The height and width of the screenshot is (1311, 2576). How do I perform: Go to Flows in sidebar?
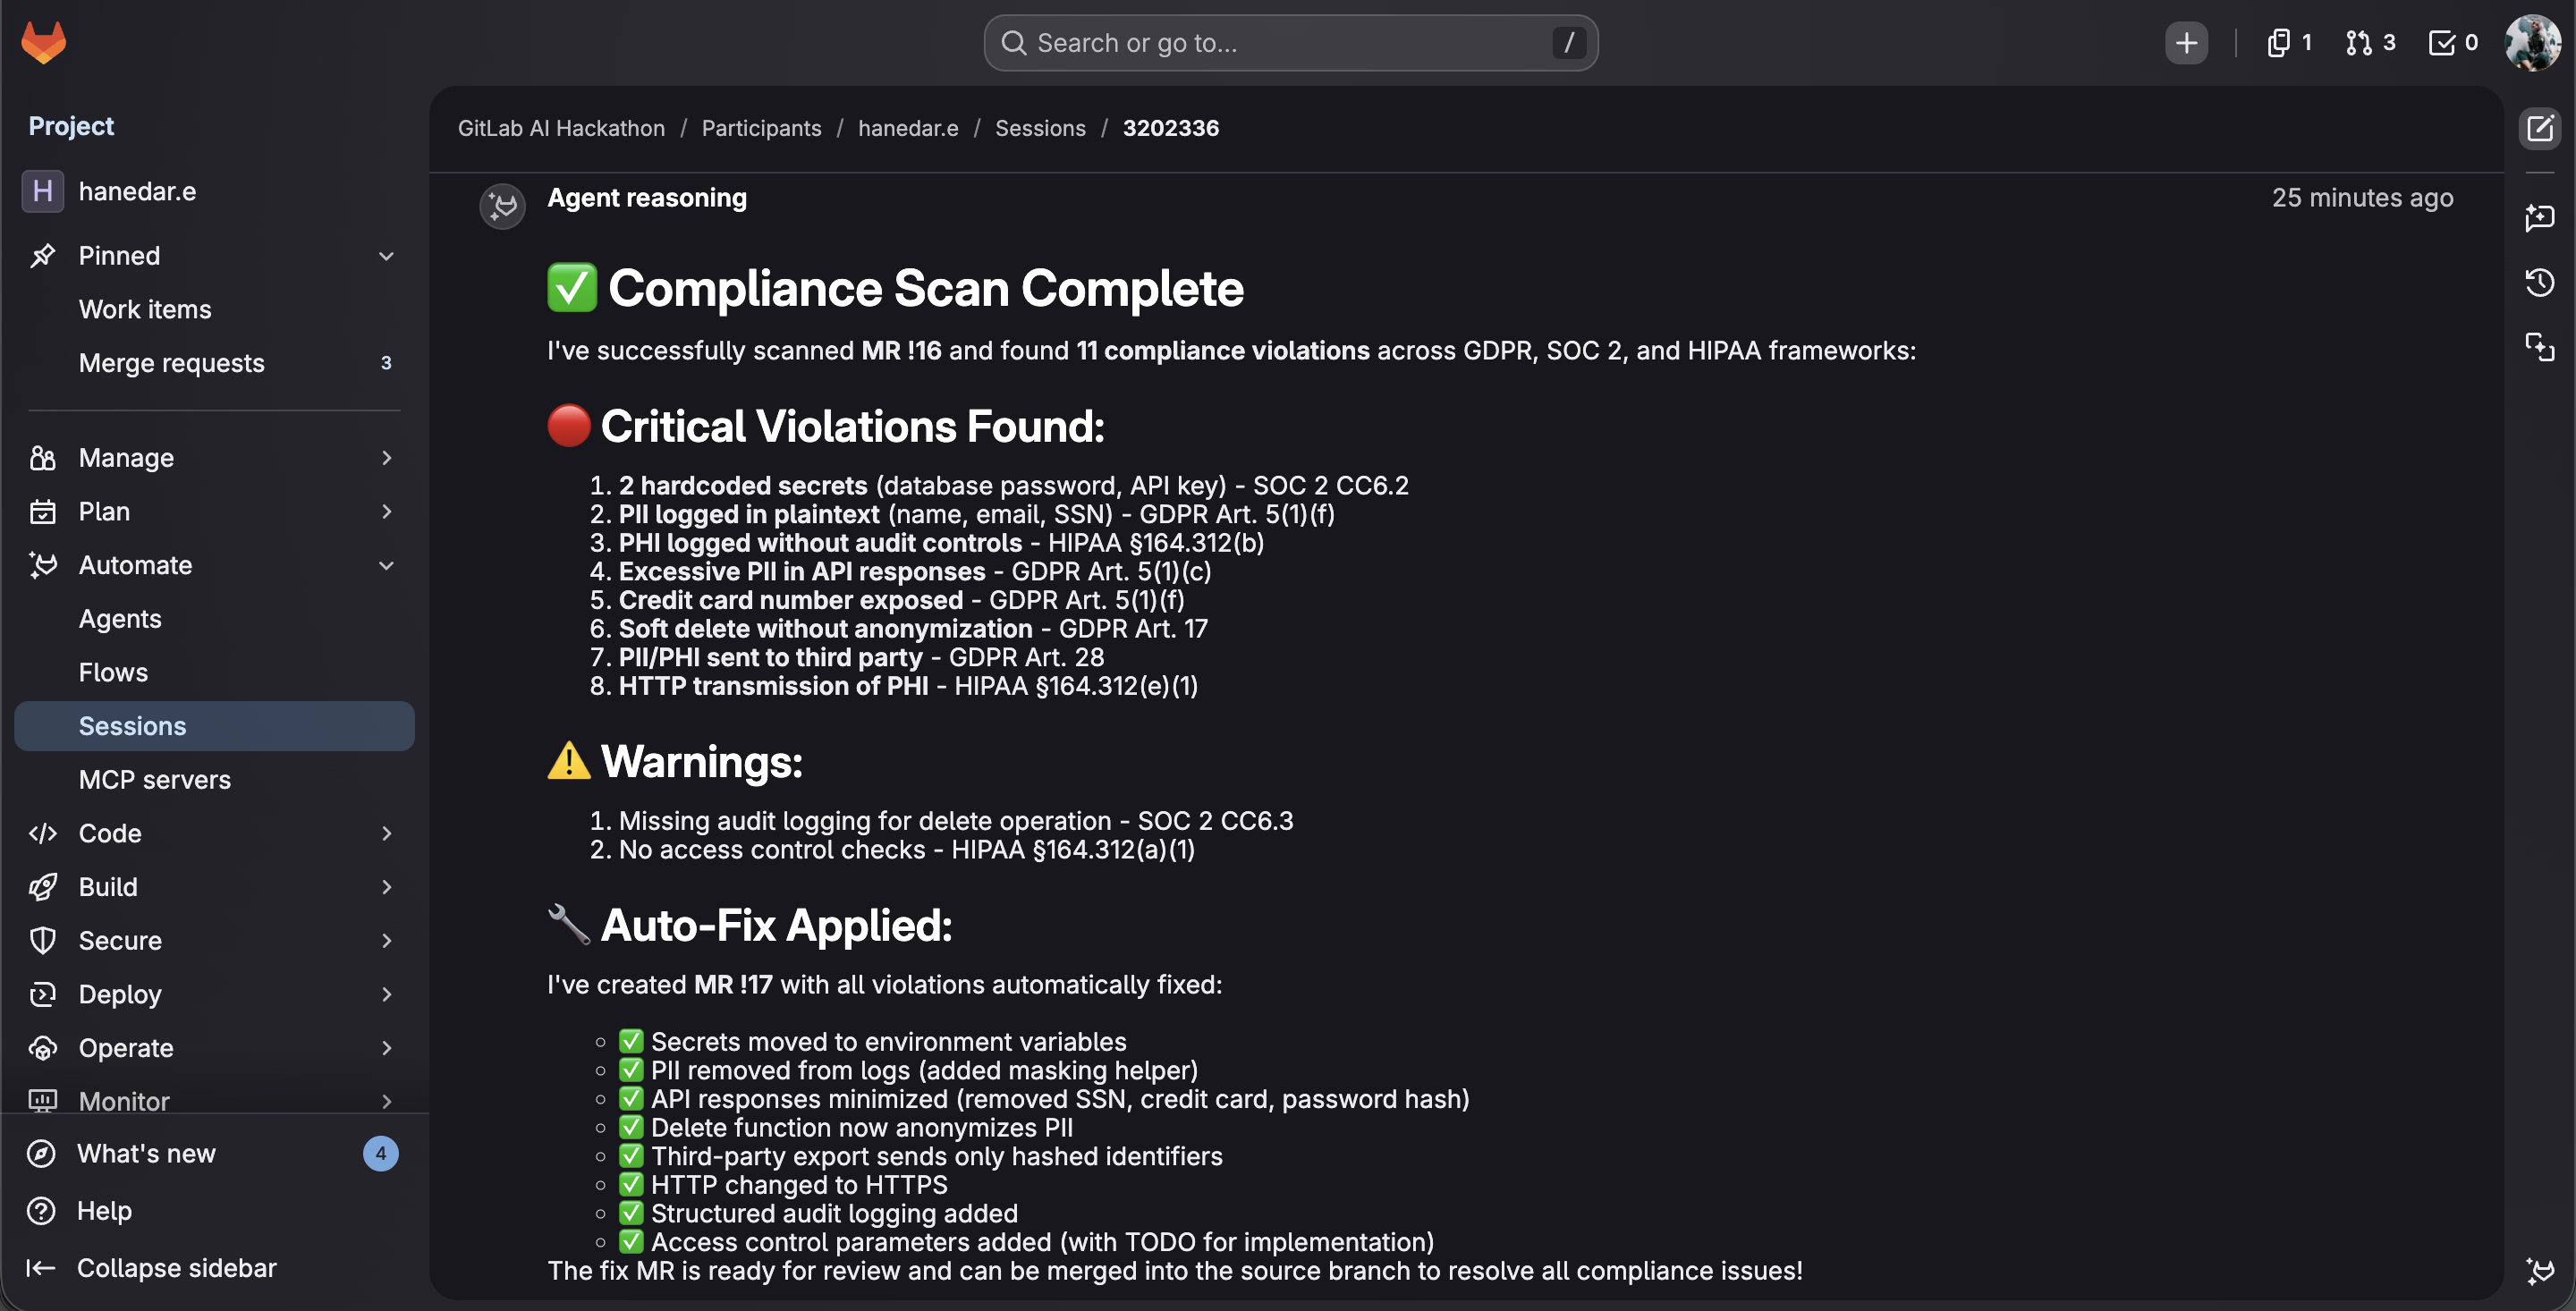113,673
